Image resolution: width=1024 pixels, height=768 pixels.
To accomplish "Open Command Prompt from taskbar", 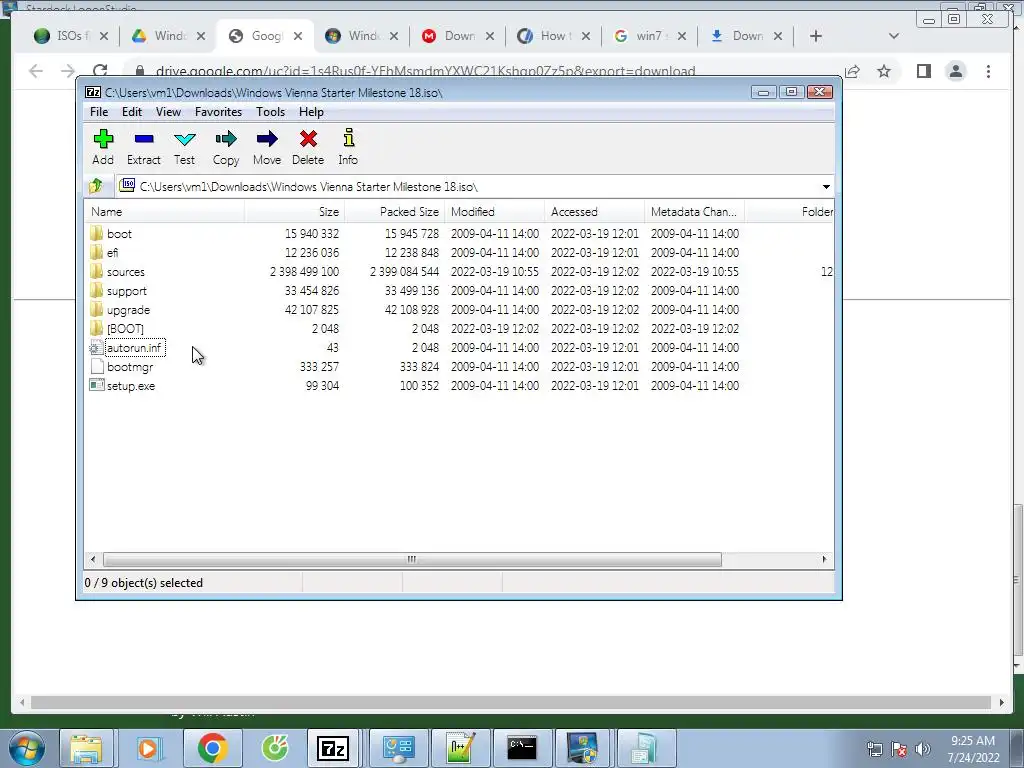I will 522,748.
